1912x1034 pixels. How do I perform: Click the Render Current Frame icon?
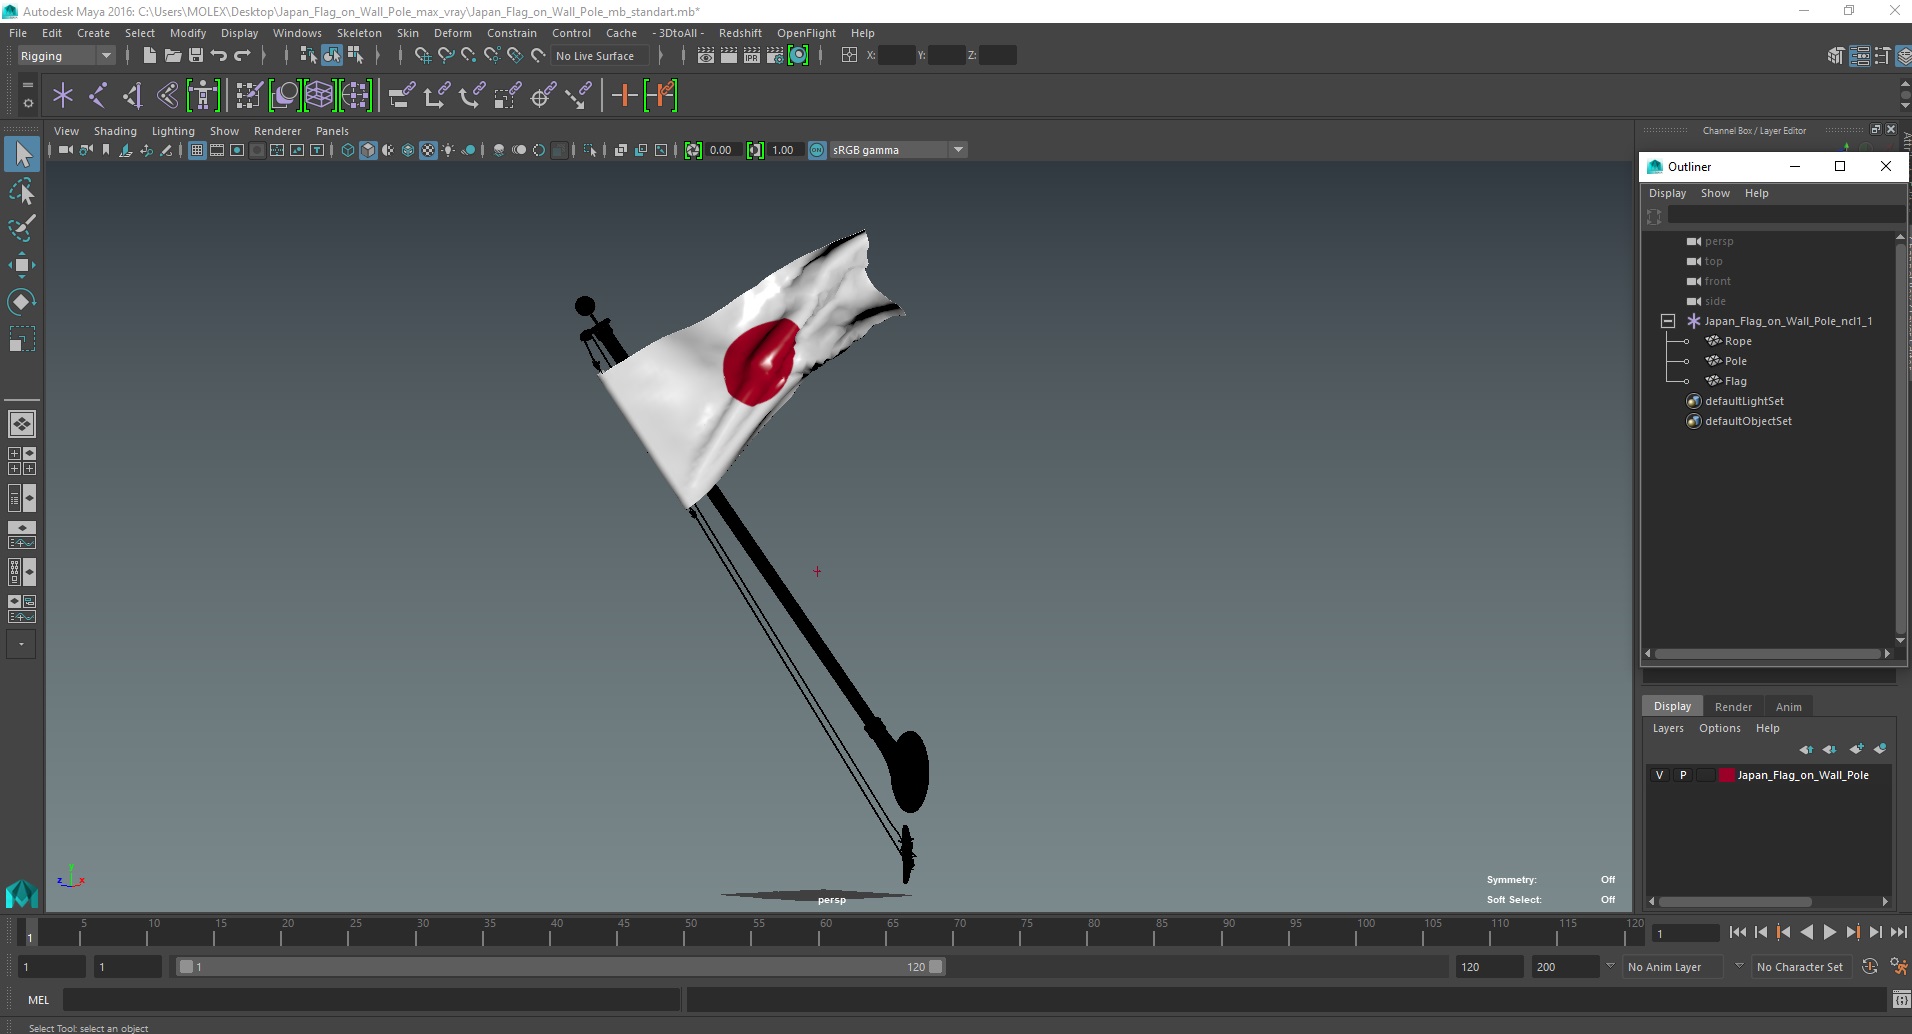click(x=729, y=56)
